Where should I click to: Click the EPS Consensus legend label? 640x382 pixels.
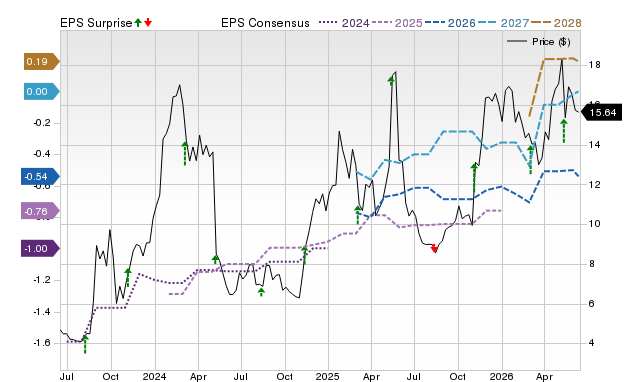point(265,23)
